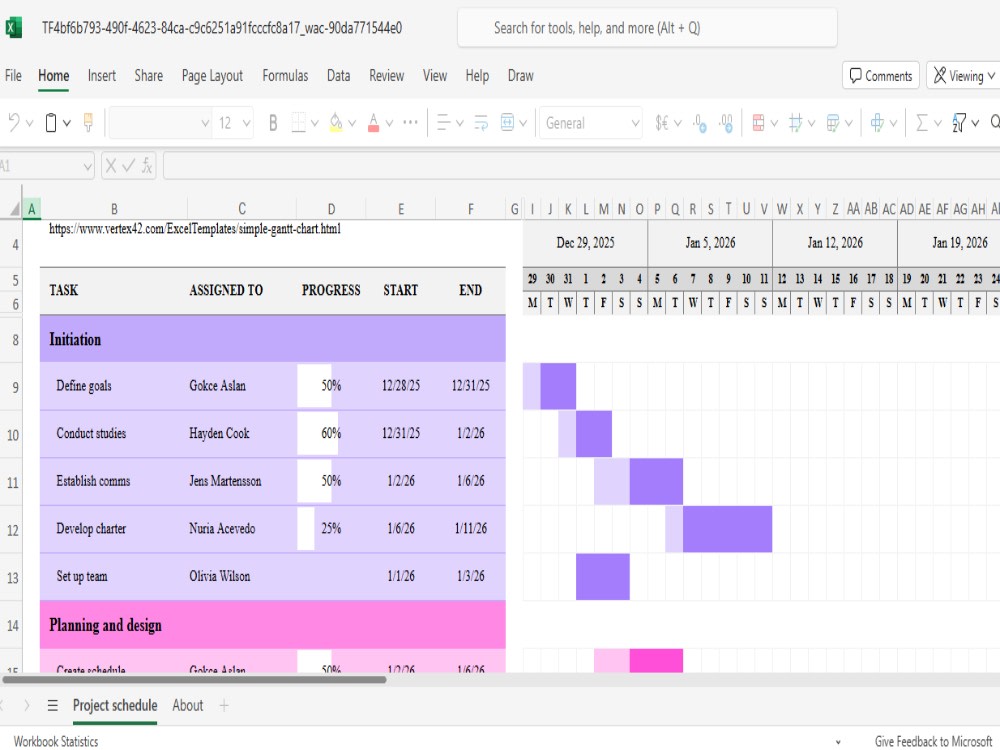
Task: Expand the Font Color dropdown arrow
Action: (x=389, y=123)
